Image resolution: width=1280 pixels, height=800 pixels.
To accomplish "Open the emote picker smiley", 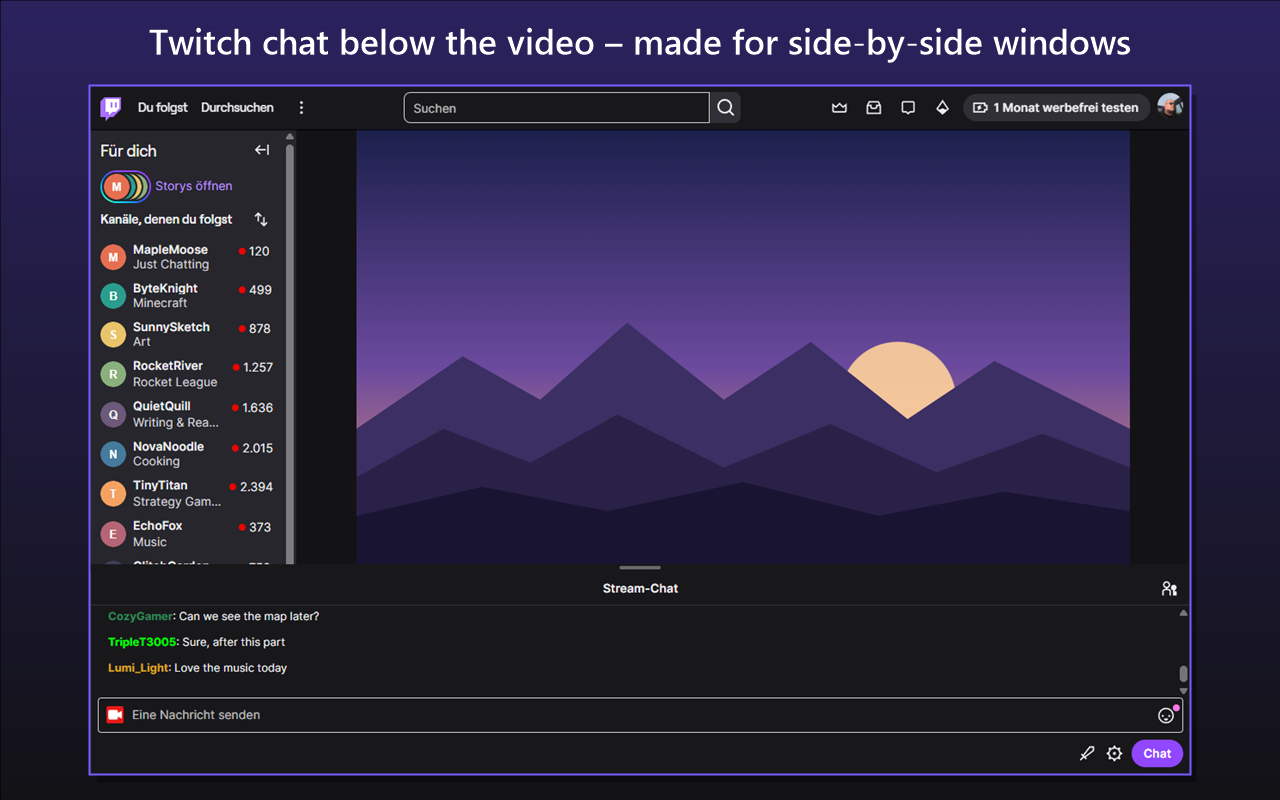I will pyautogui.click(x=1166, y=715).
